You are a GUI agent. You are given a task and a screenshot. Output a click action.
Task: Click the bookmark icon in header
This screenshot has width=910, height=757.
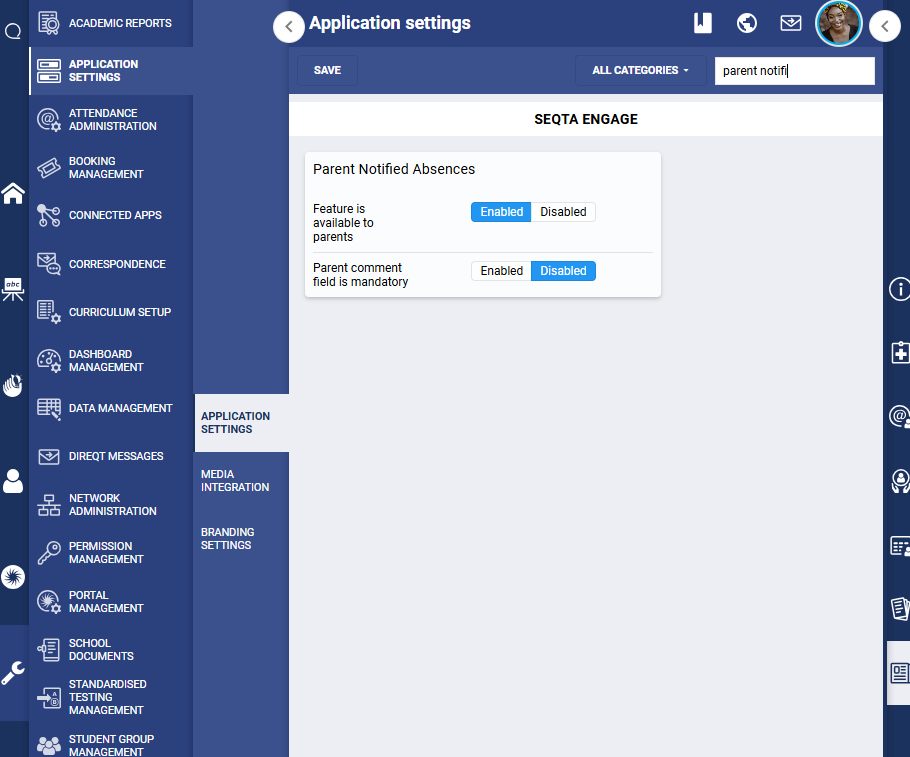pos(703,23)
